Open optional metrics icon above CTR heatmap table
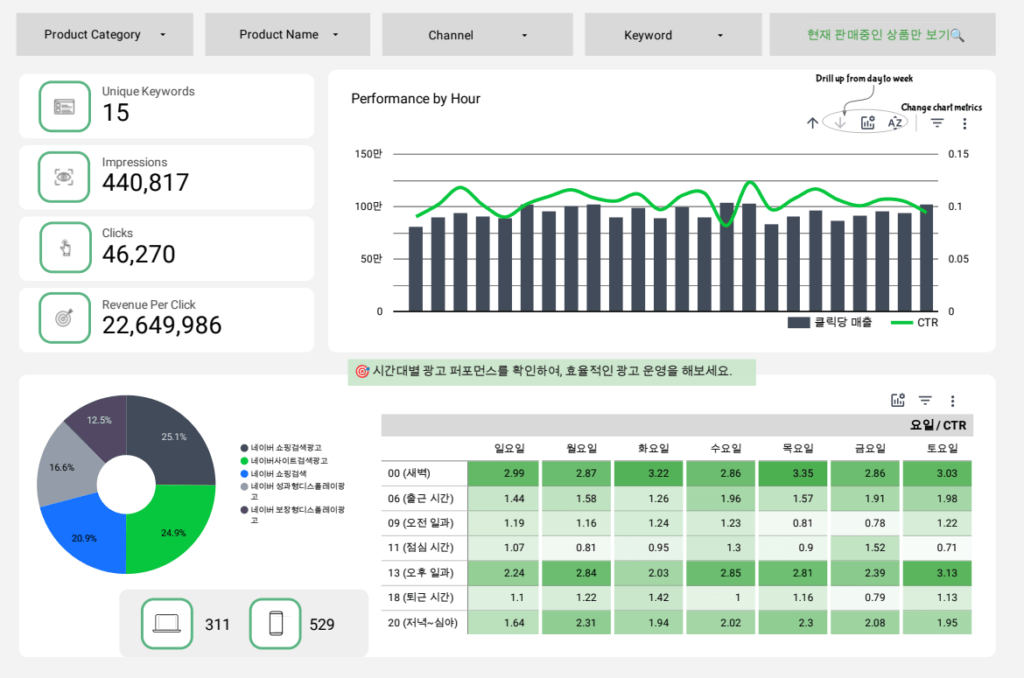This screenshot has height=678, width=1024. pos(897,400)
